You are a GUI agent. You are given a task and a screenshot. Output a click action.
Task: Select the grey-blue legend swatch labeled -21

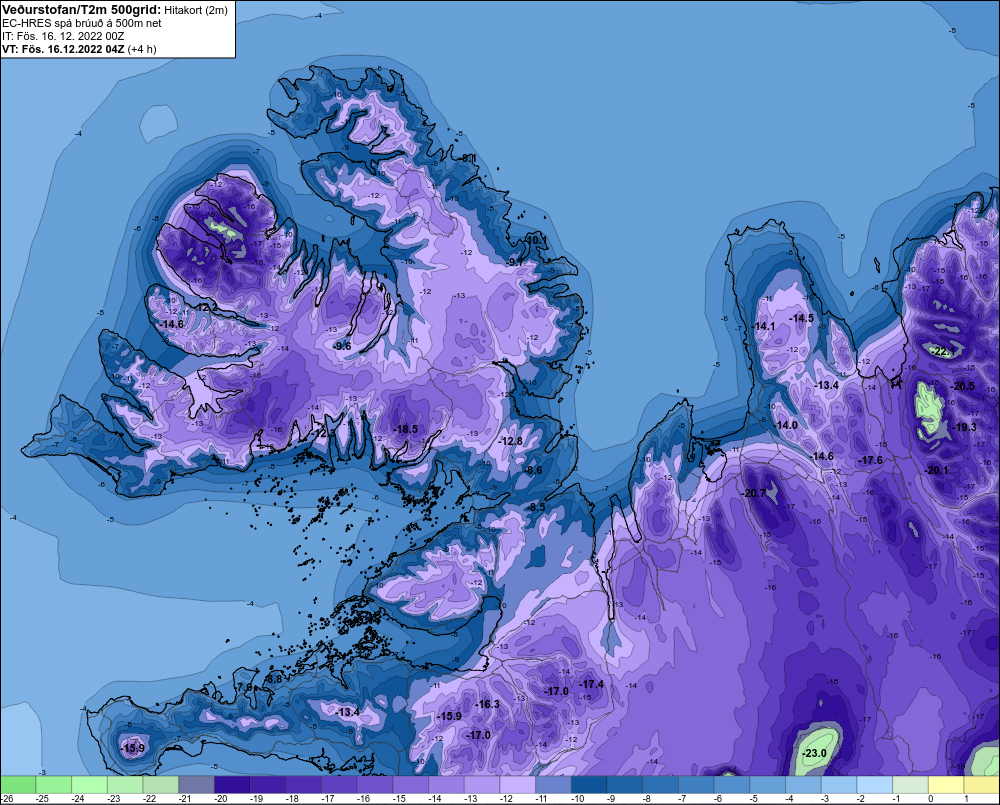pos(196,784)
